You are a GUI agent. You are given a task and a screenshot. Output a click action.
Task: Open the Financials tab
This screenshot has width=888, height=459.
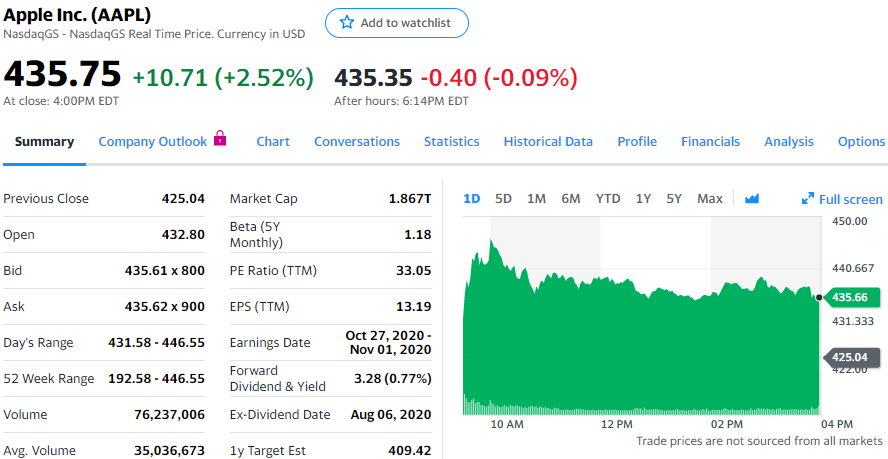coord(710,142)
